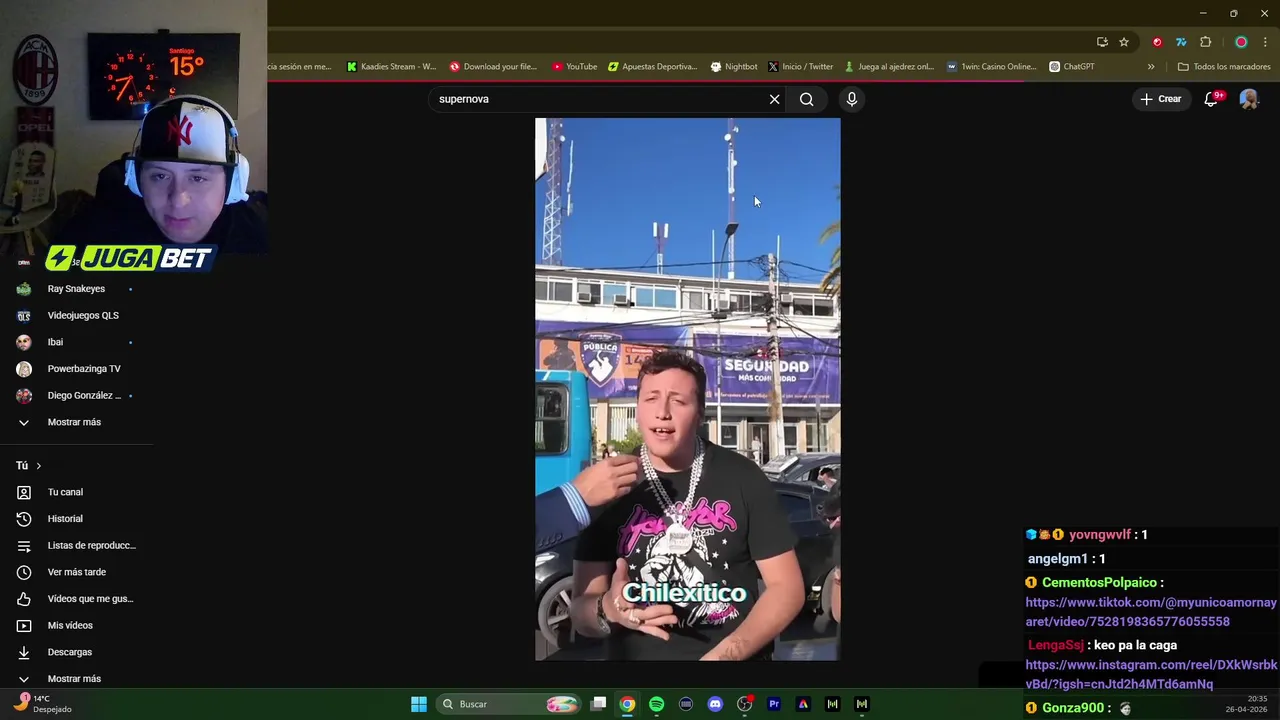Expand hidden bookmarks with double chevron
Screen dimensions: 1280x720
1151,67
